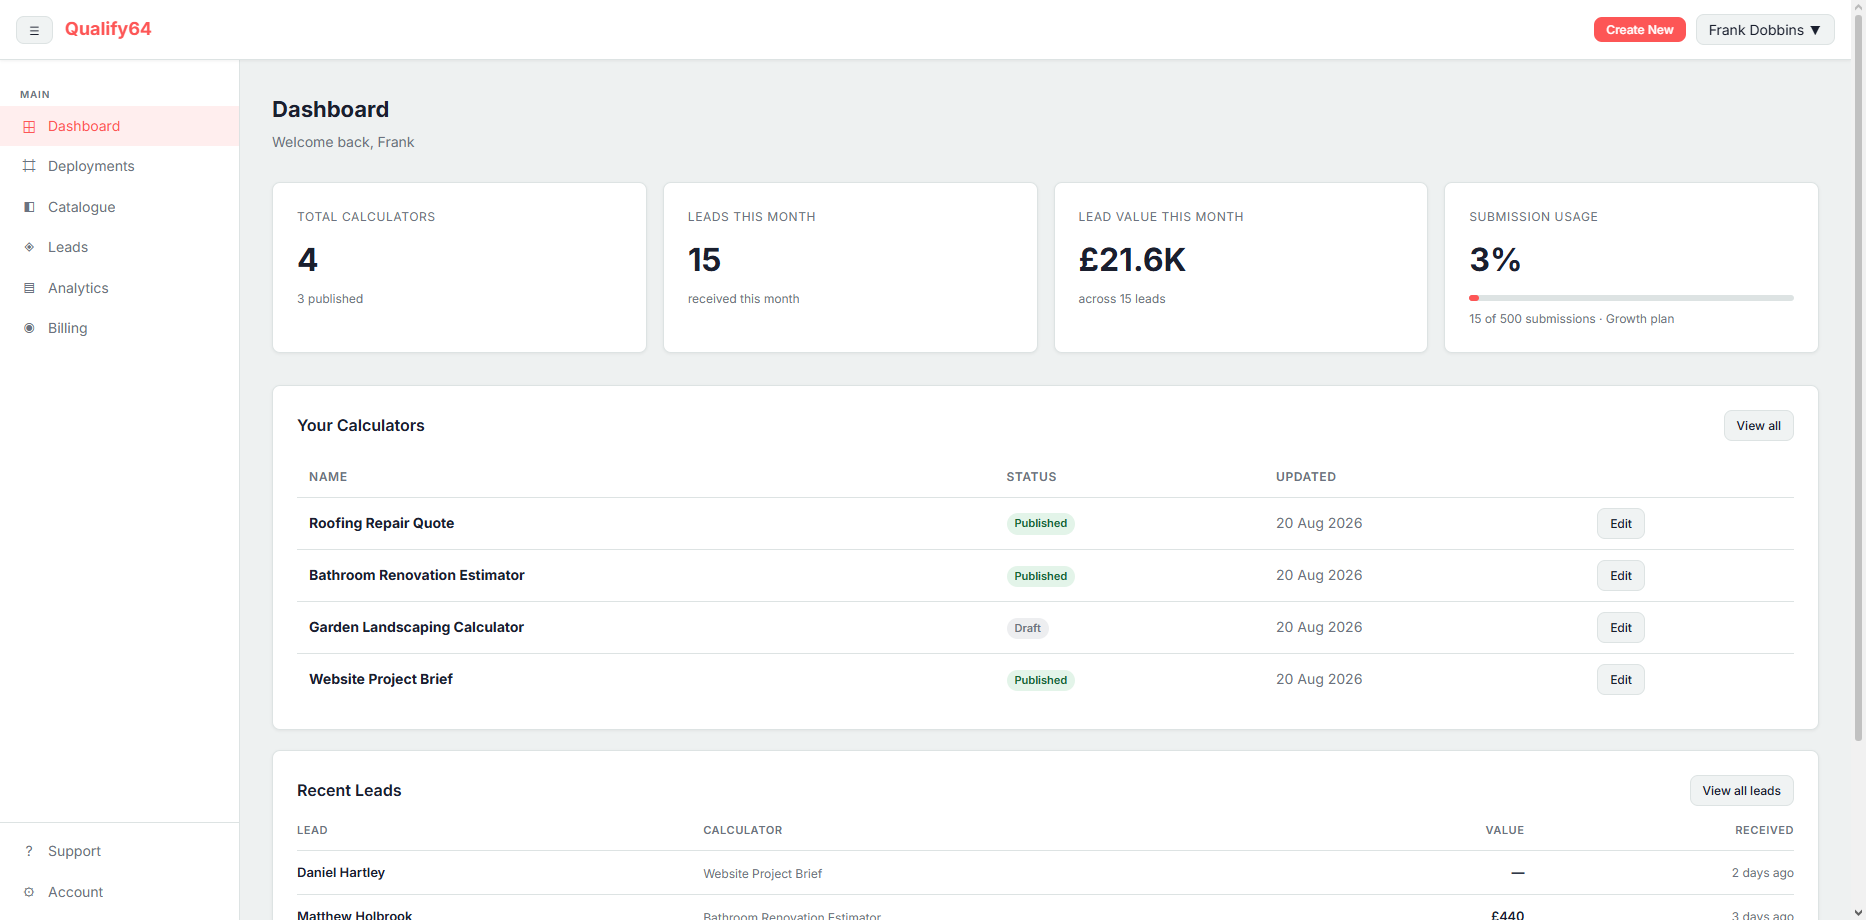This screenshot has width=1866, height=920.
Task: Click the submission usage progress bar
Action: coord(1631,298)
